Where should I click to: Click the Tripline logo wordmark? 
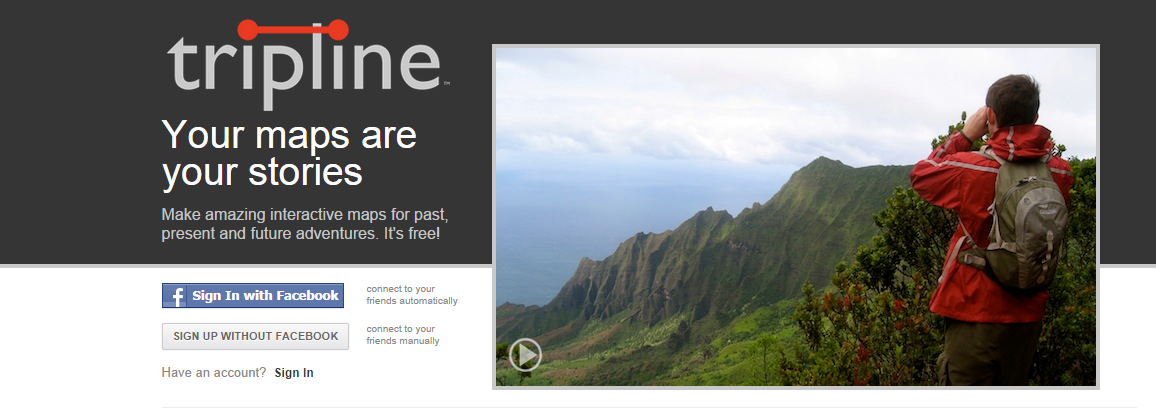[304, 67]
